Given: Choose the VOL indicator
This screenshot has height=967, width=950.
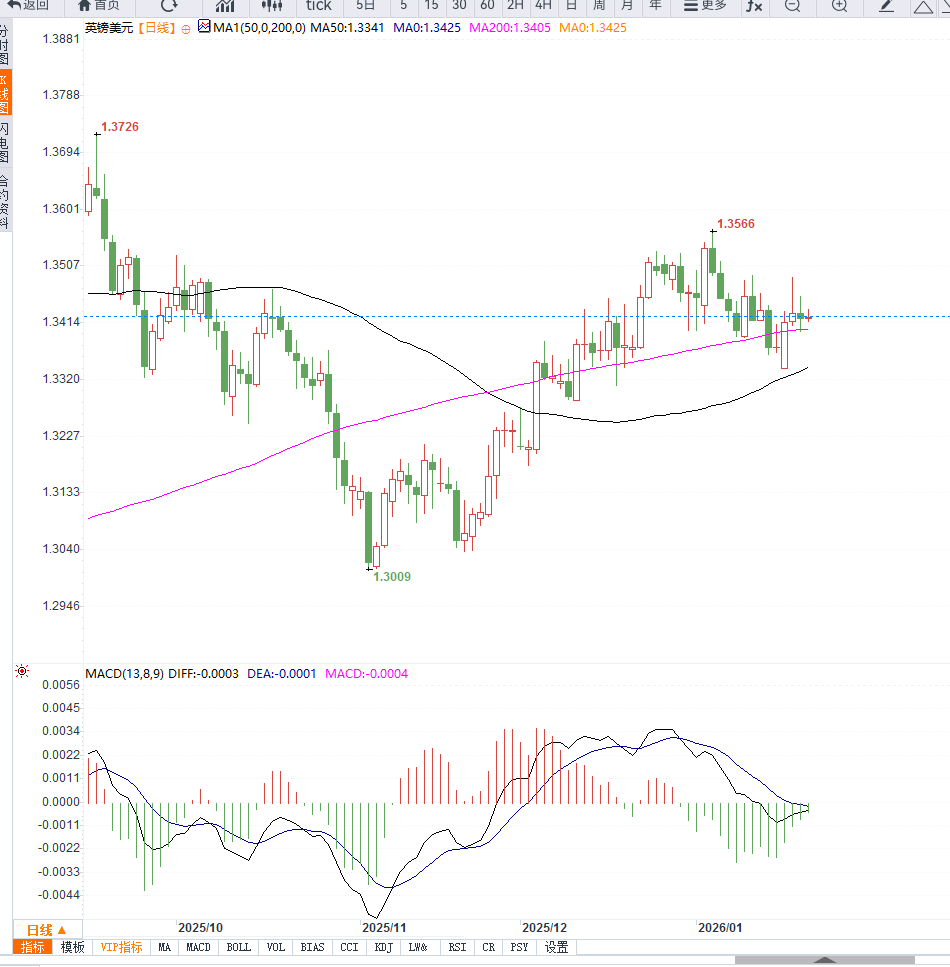Looking at the screenshot, I should [x=275, y=947].
